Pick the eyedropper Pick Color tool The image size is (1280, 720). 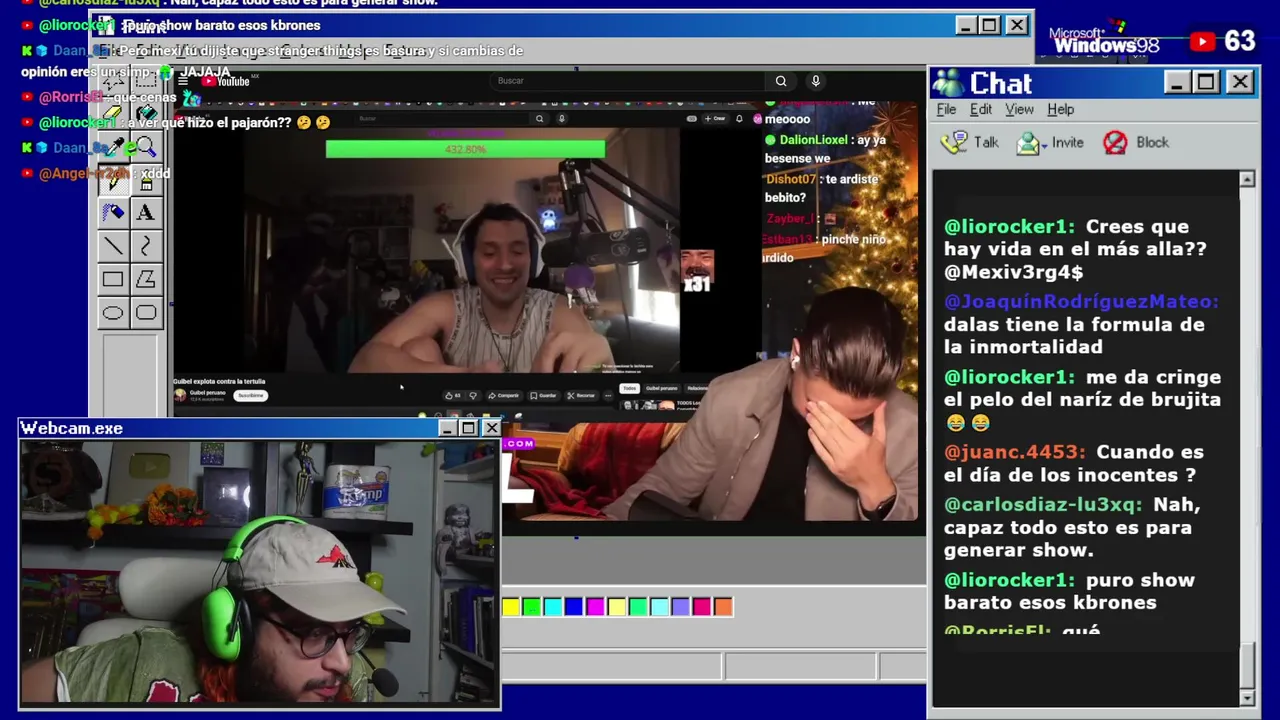pos(113,147)
